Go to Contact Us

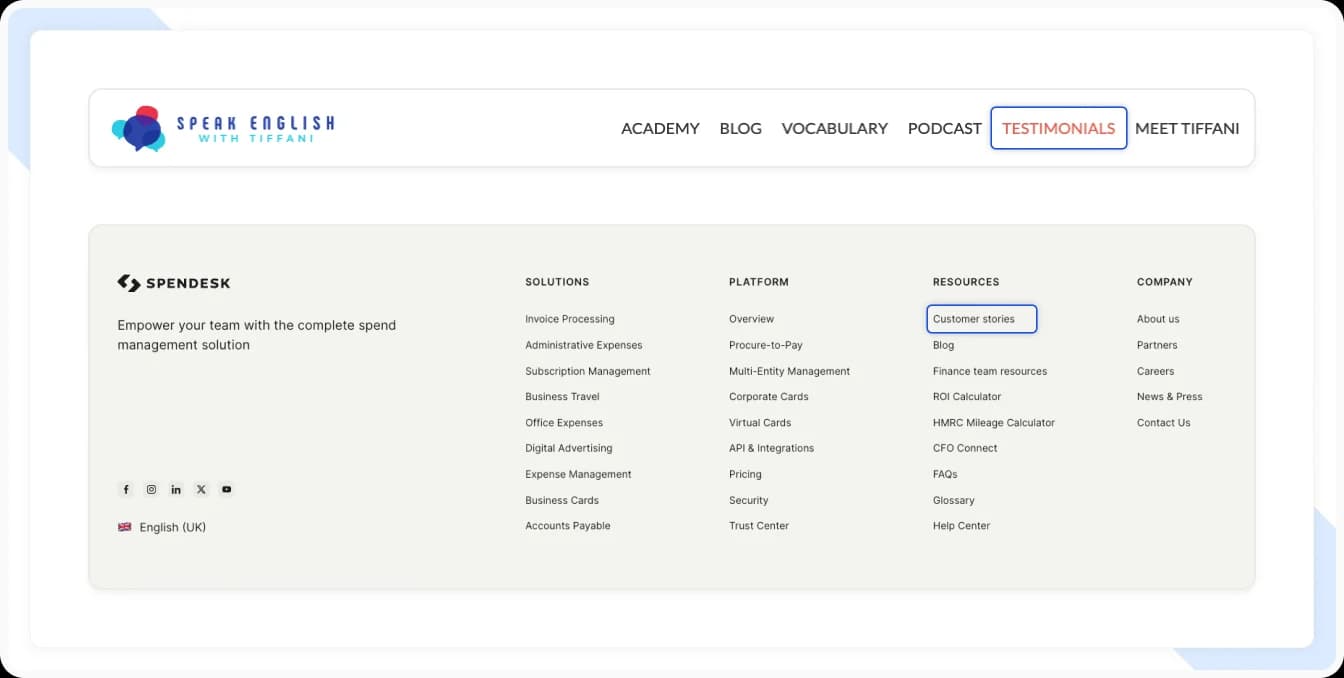point(1163,422)
